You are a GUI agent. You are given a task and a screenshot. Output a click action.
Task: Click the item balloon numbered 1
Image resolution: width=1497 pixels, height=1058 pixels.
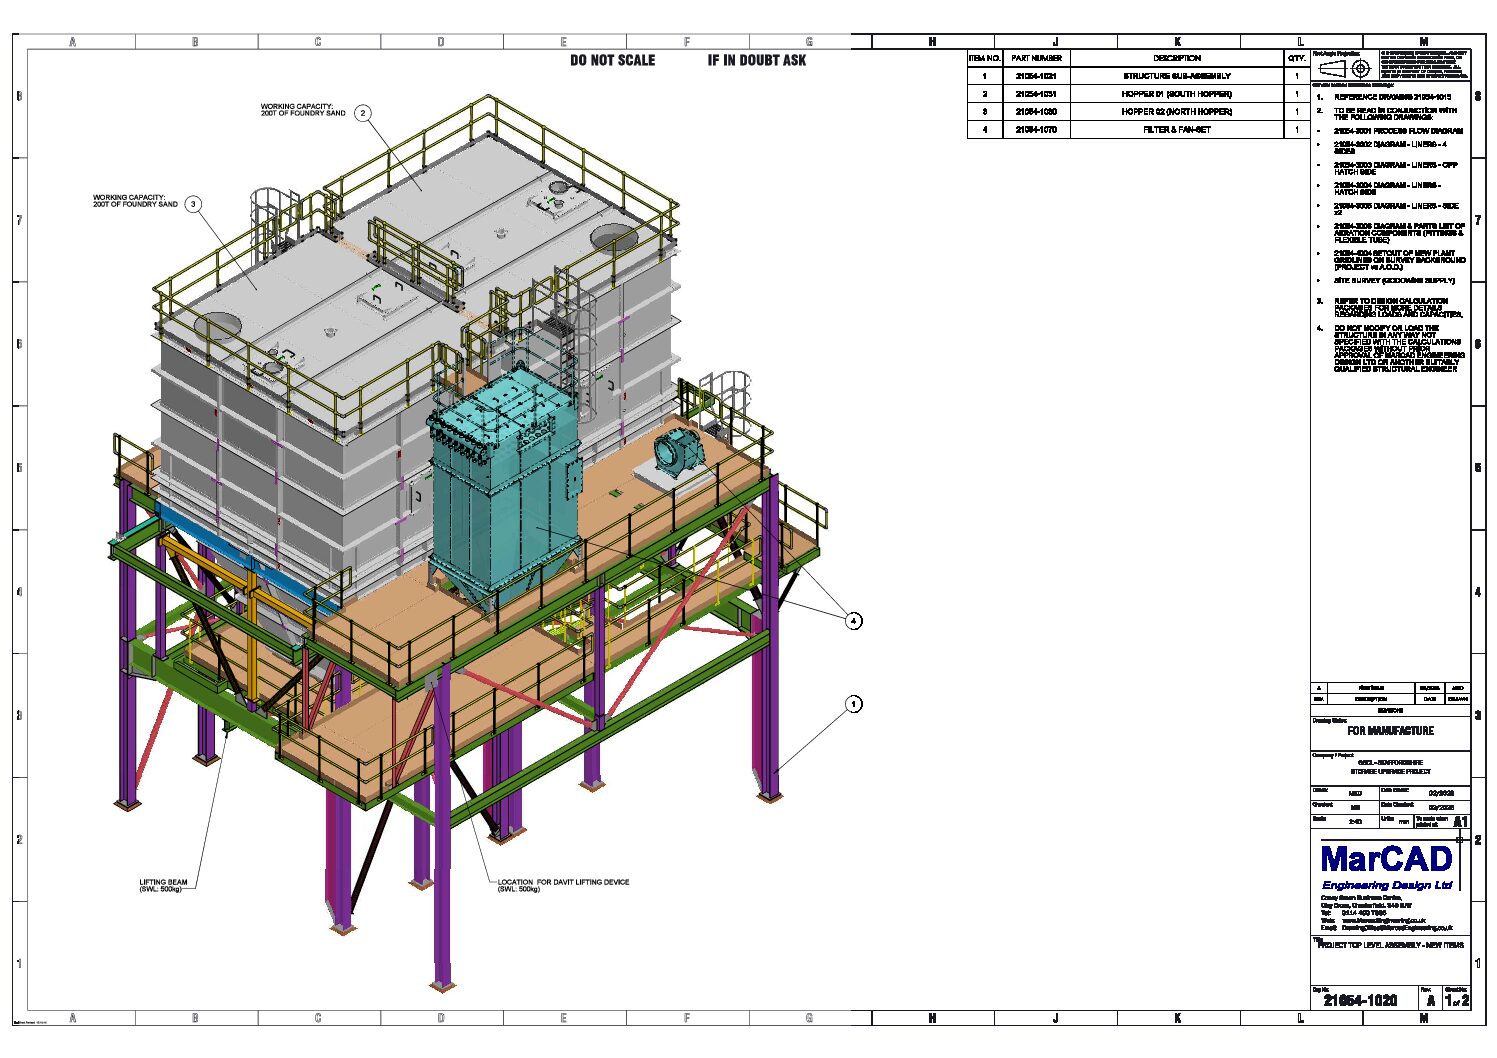pos(853,704)
